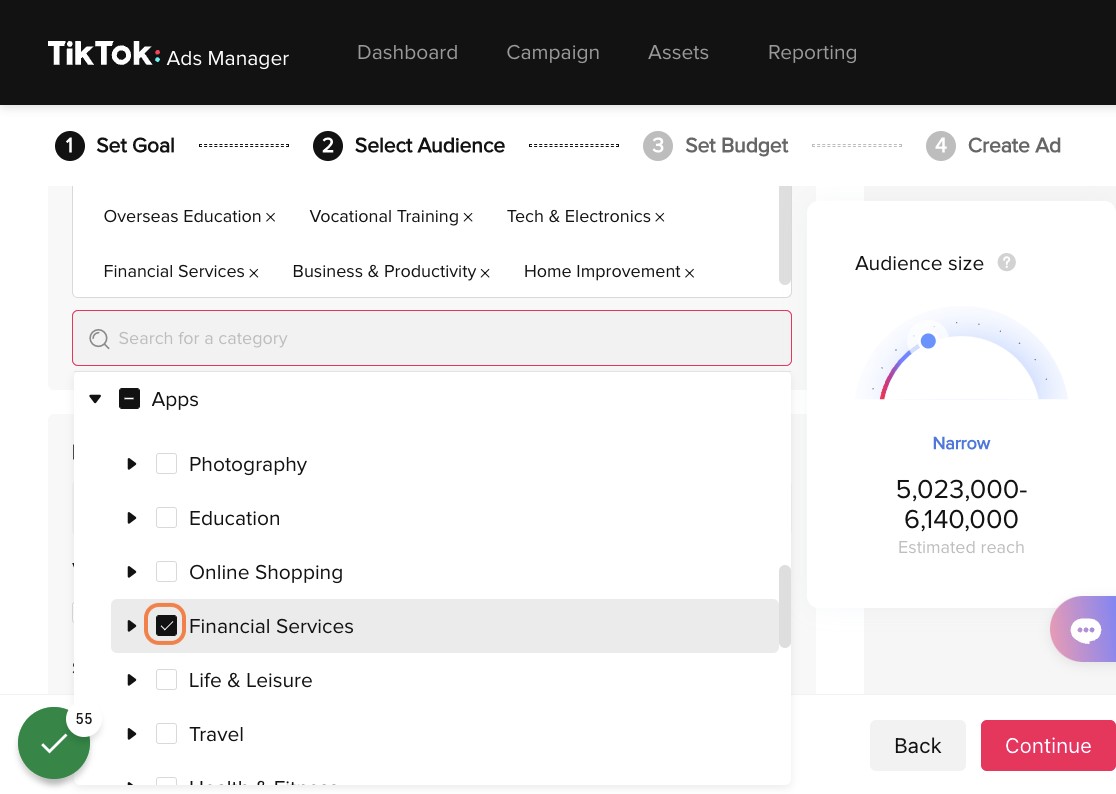This screenshot has width=1116, height=794.
Task: Click the Photography label in the list
Action: (x=248, y=465)
